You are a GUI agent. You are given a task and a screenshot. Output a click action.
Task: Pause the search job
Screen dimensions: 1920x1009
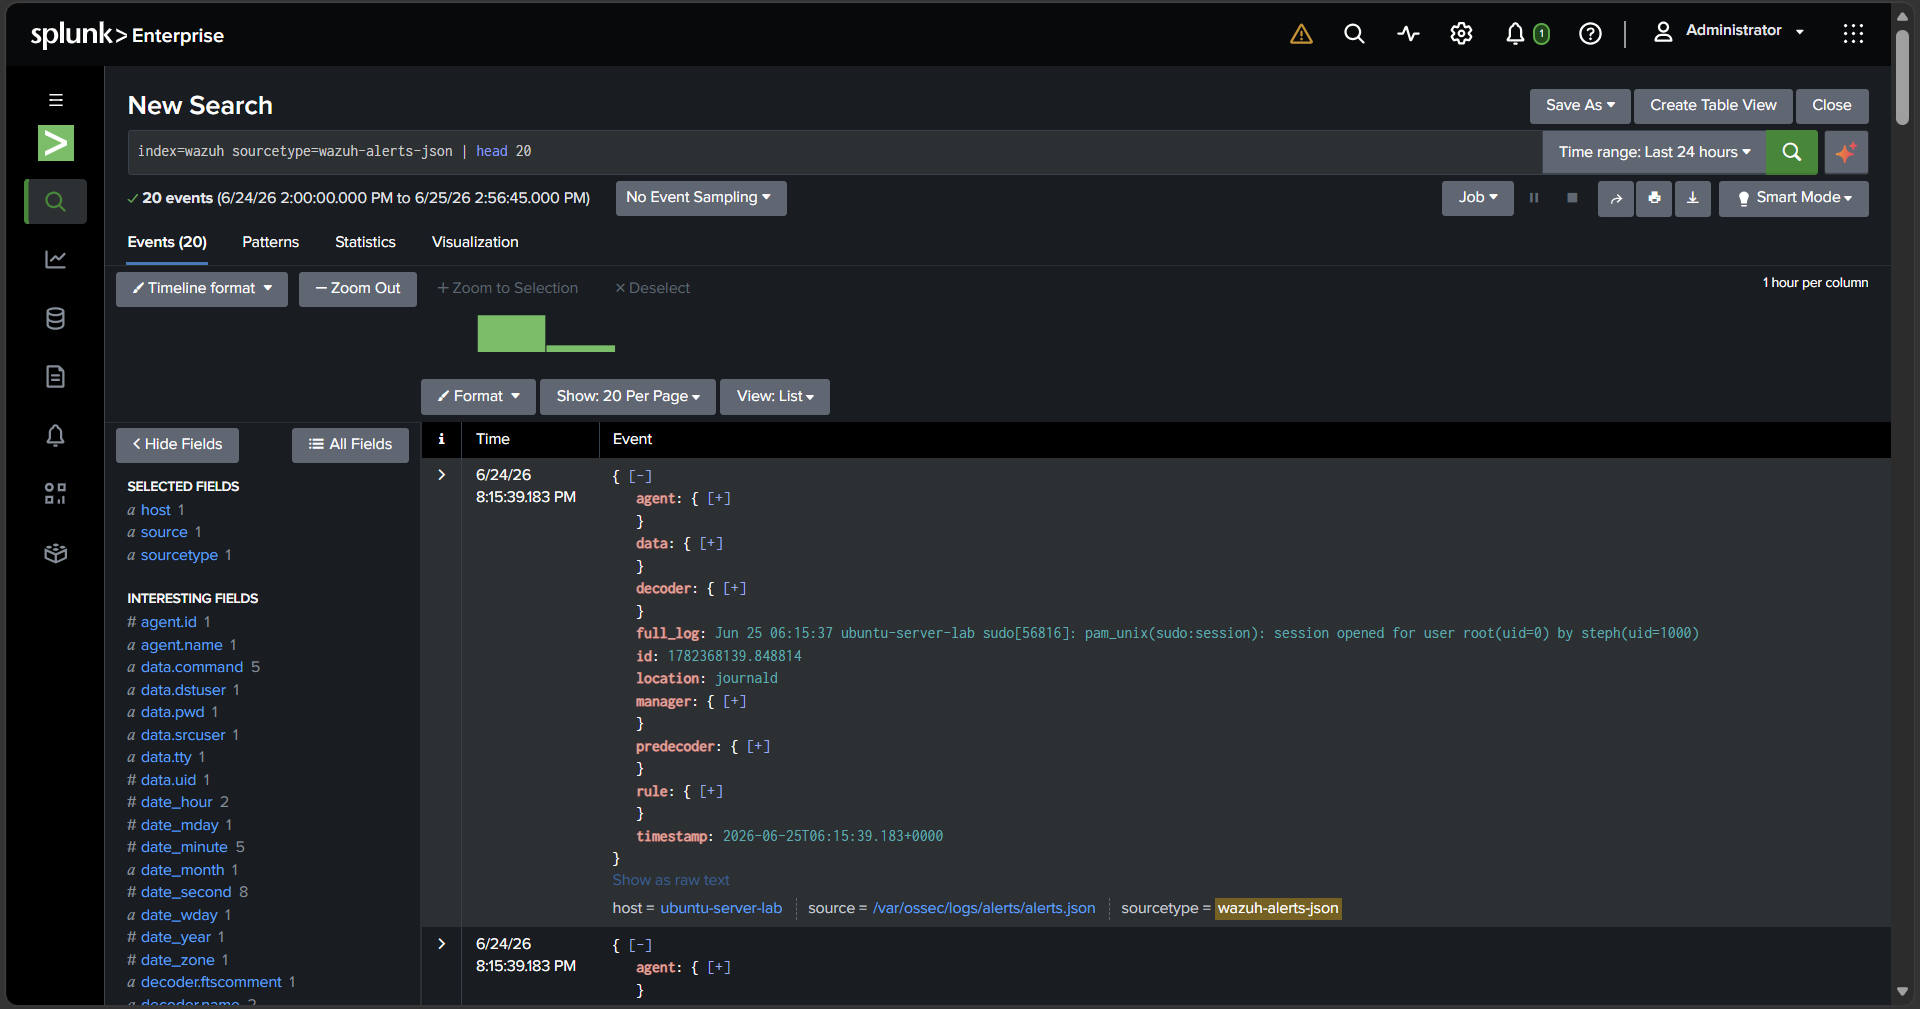tap(1534, 198)
